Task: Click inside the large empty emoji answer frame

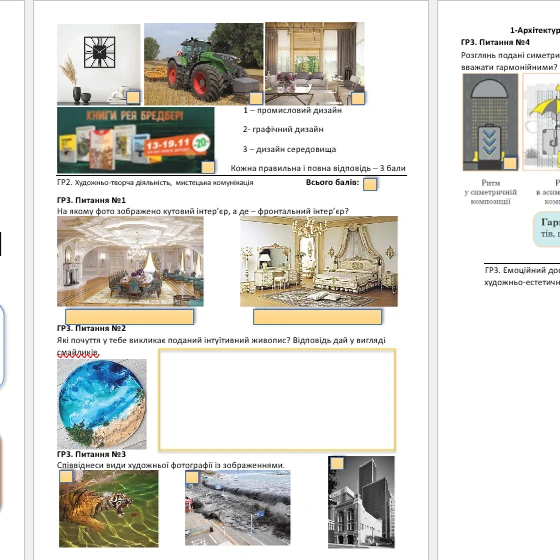Action: coord(277,399)
